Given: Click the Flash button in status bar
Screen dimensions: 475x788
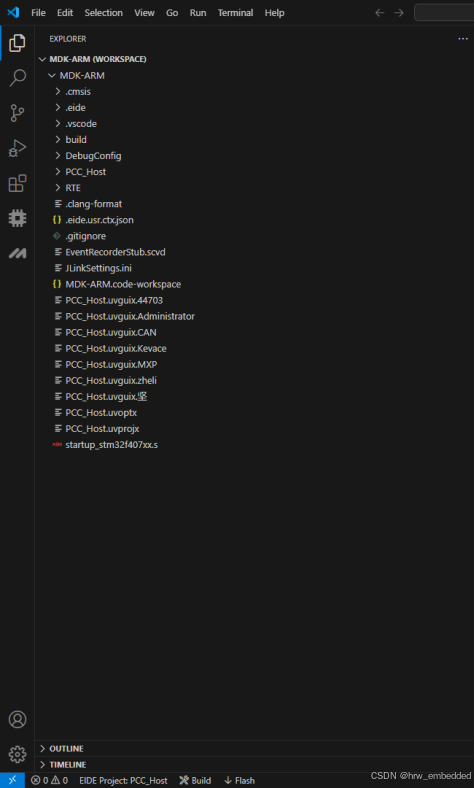Looking at the screenshot, I should 239,780.
